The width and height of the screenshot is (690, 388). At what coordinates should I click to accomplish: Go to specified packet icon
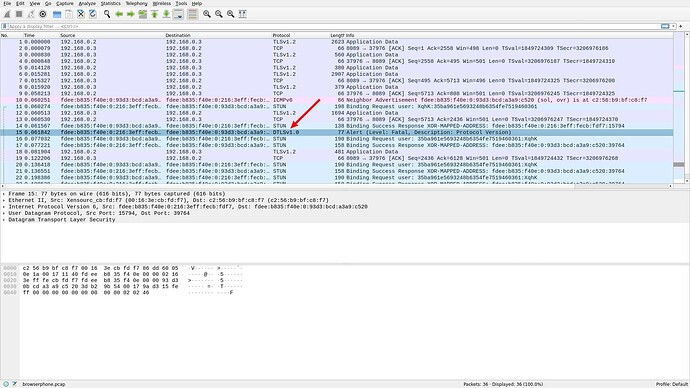[x=143, y=14]
